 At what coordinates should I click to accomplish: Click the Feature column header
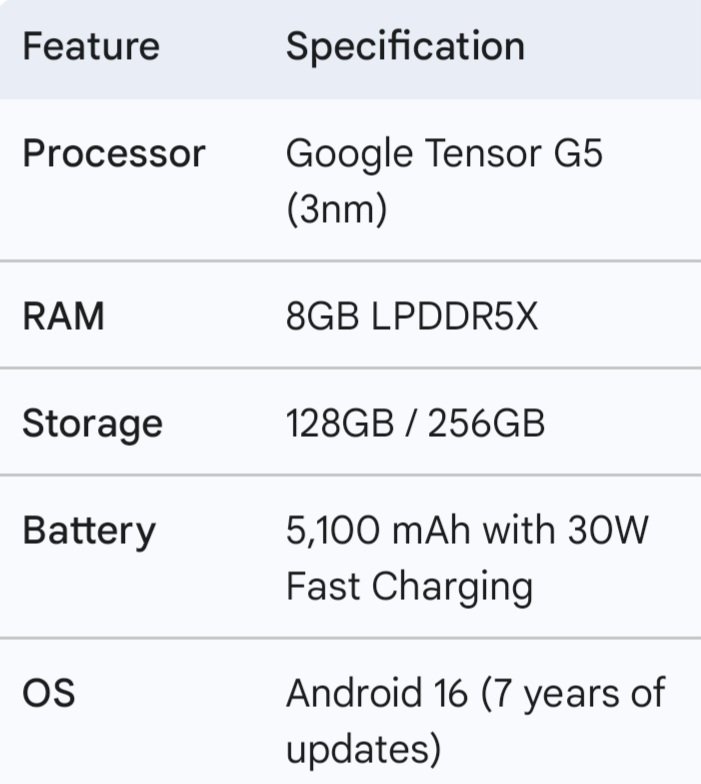pos(91,46)
